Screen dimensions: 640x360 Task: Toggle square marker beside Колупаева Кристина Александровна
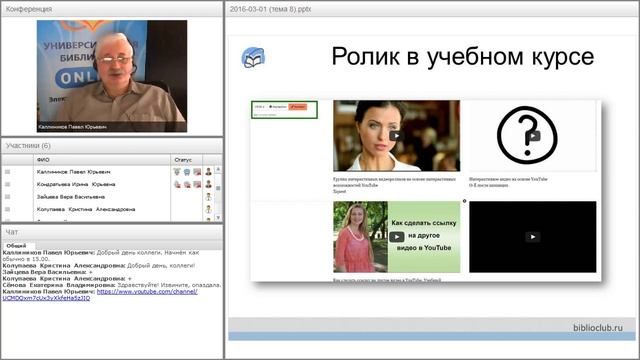(x=7, y=209)
